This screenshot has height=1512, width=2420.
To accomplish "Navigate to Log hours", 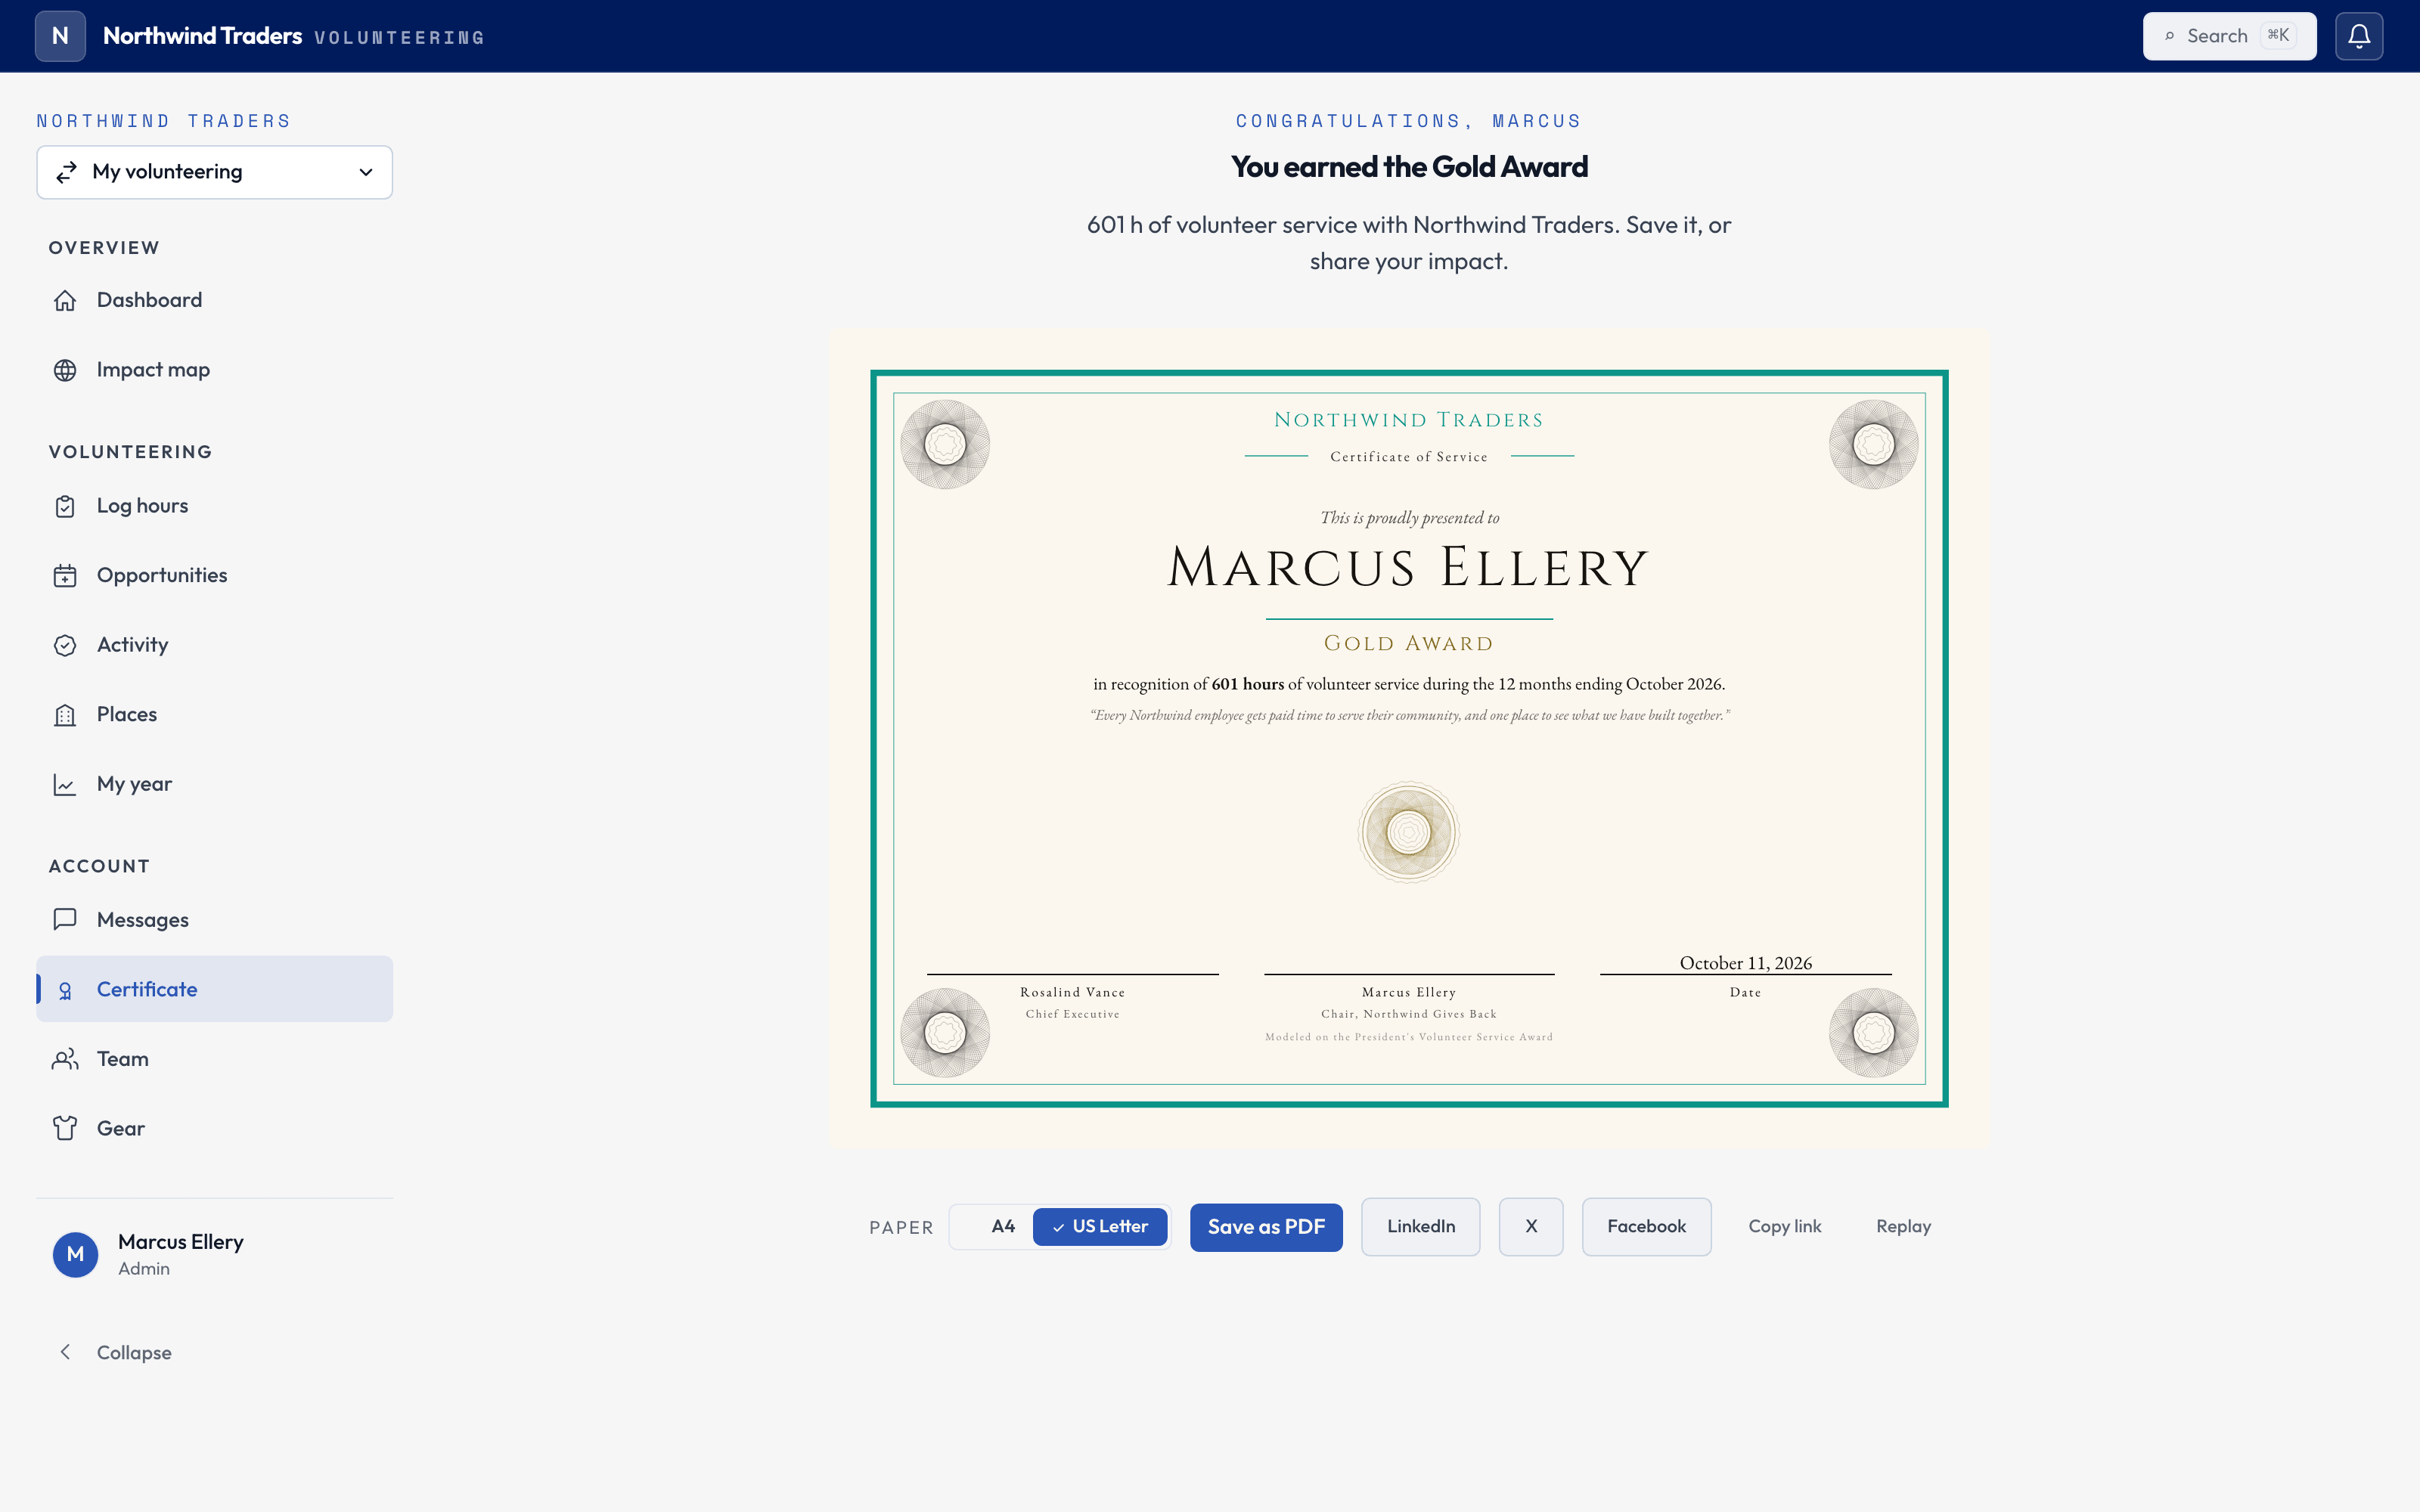I will [x=214, y=506].
